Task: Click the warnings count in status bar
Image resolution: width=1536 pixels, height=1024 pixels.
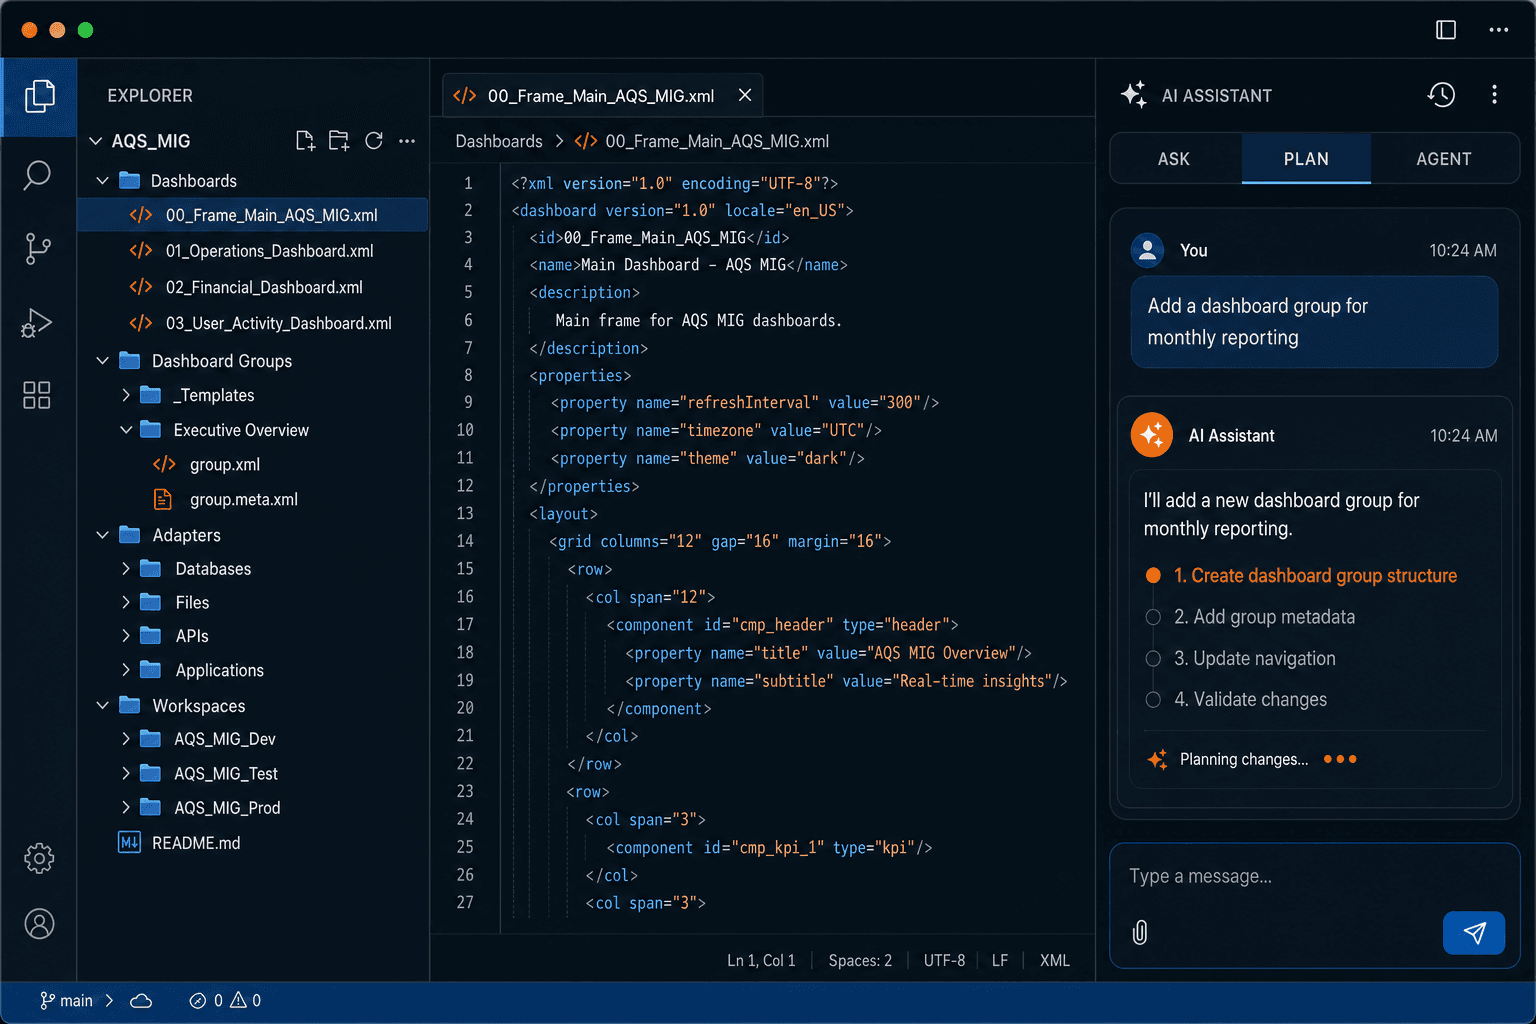Action: 246,1001
